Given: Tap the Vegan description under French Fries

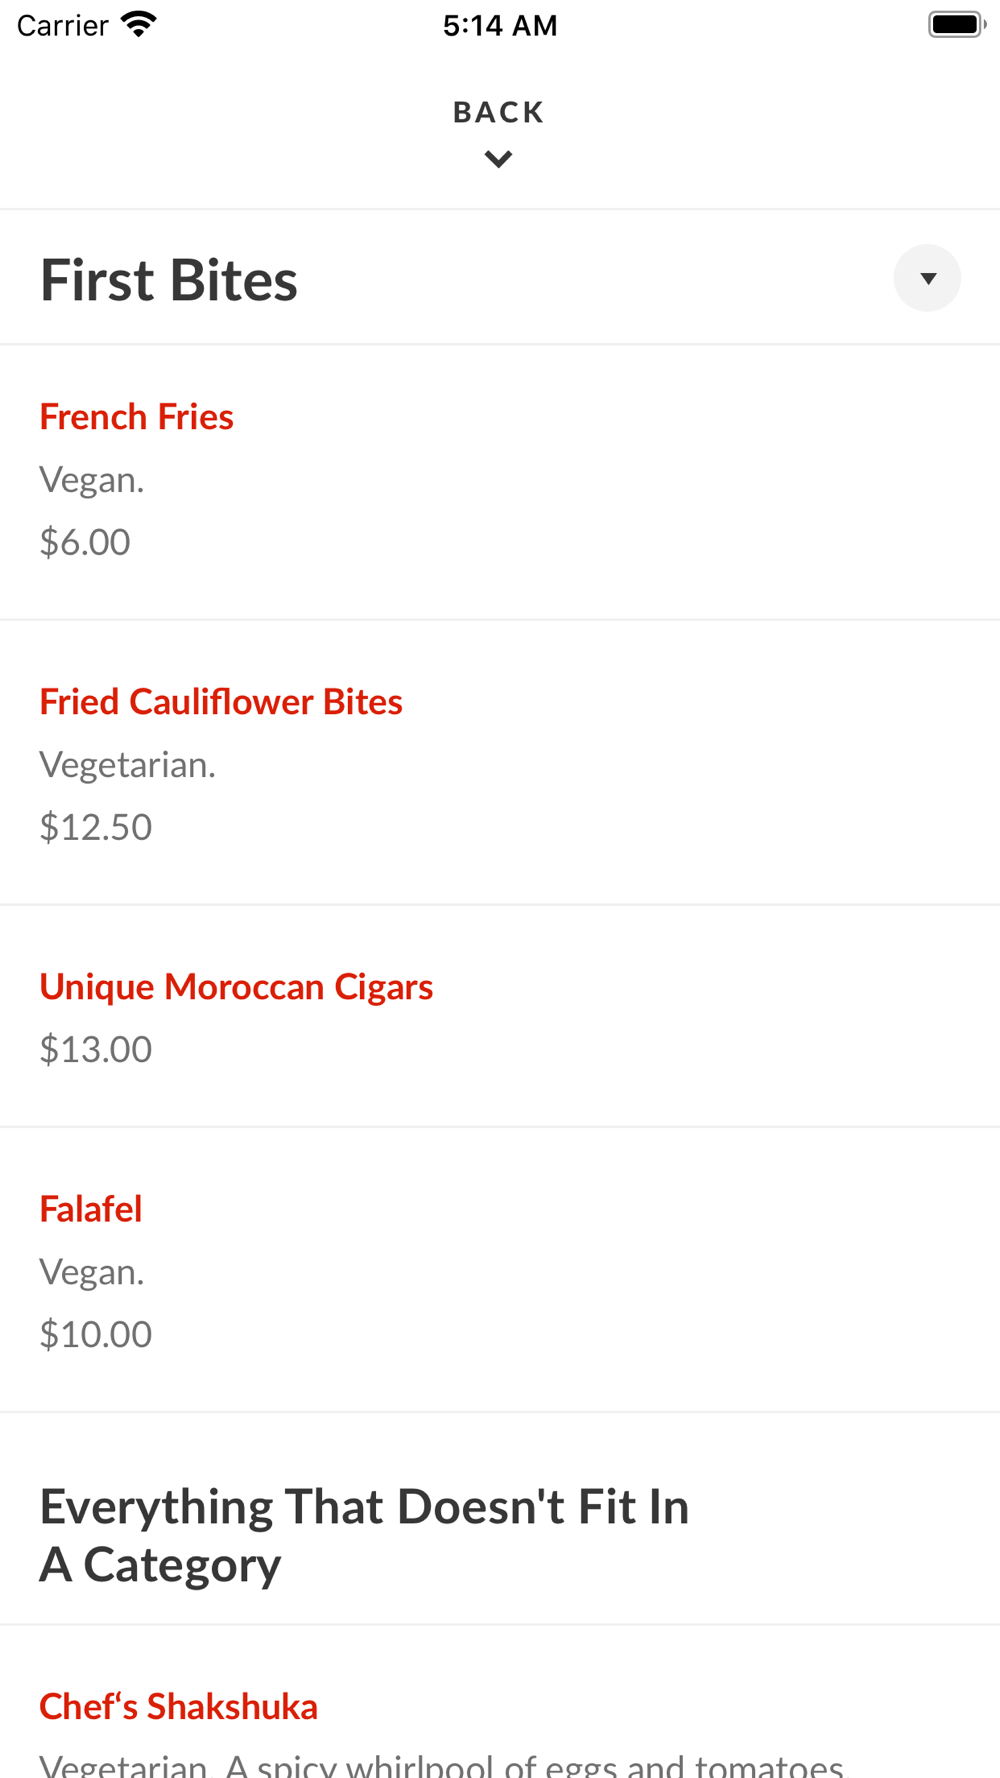Looking at the screenshot, I should pyautogui.click(x=92, y=480).
